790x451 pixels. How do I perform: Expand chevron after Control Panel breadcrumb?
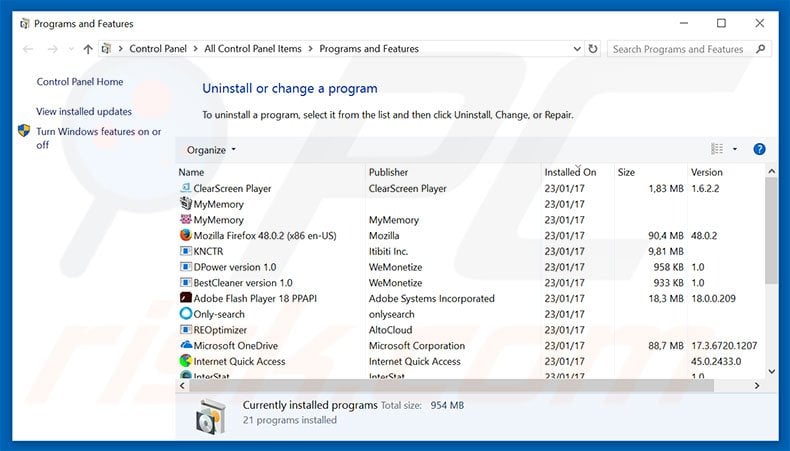[x=195, y=49]
